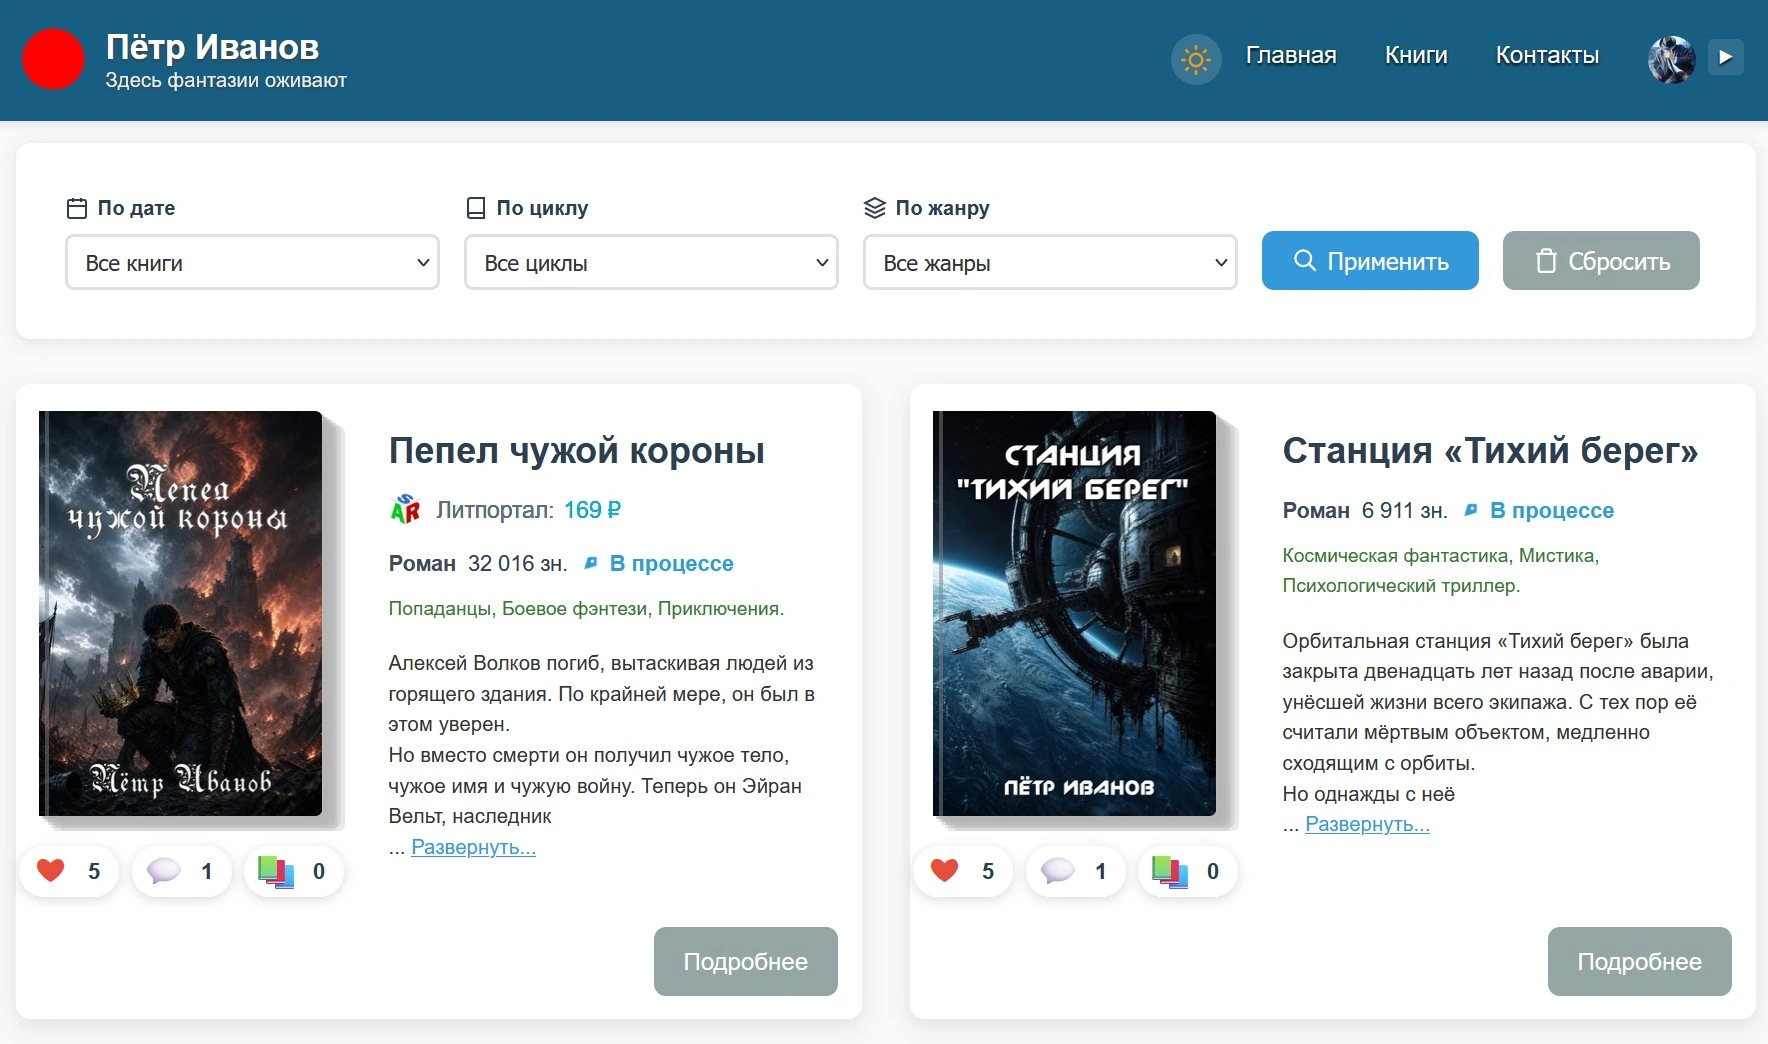Click the Боевое фэнтези genre tag
The height and width of the screenshot is (1044, 1768).
(575, 609)
